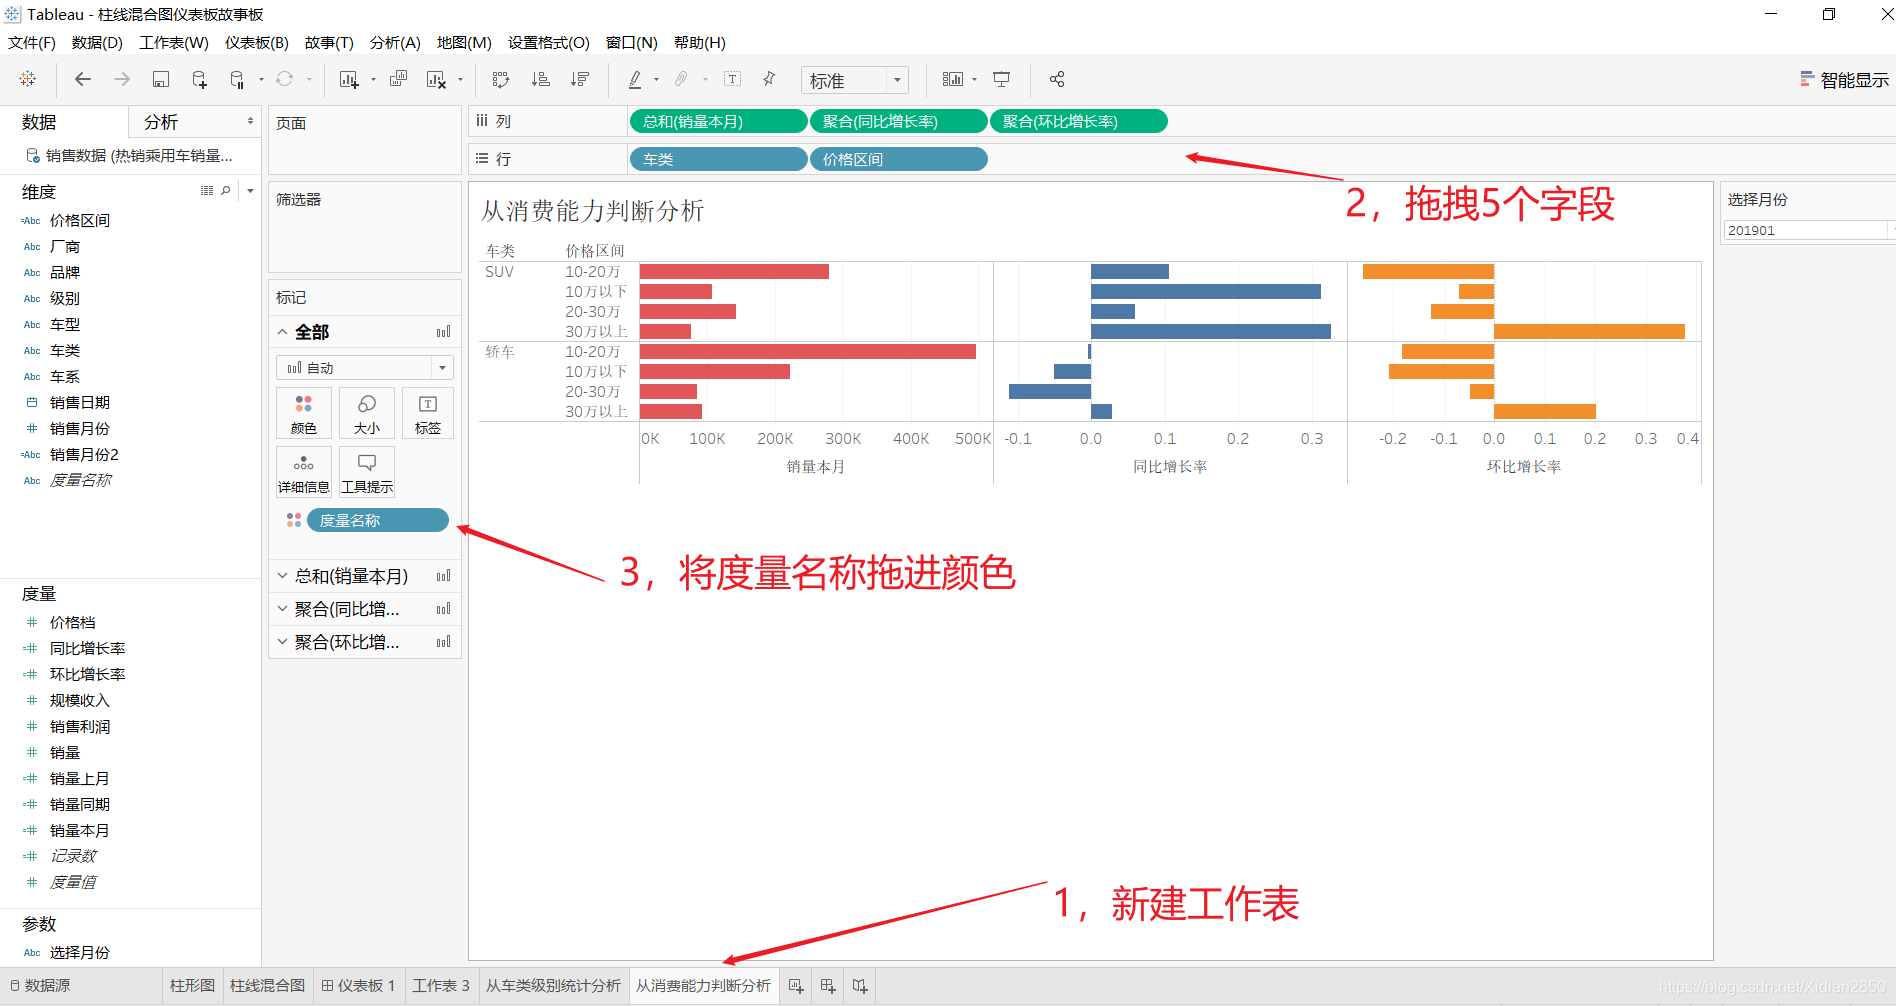Expand the 总和(销量本月) marks section
The height and width of the screenshot is (1006, 1896).
(283, 576)
